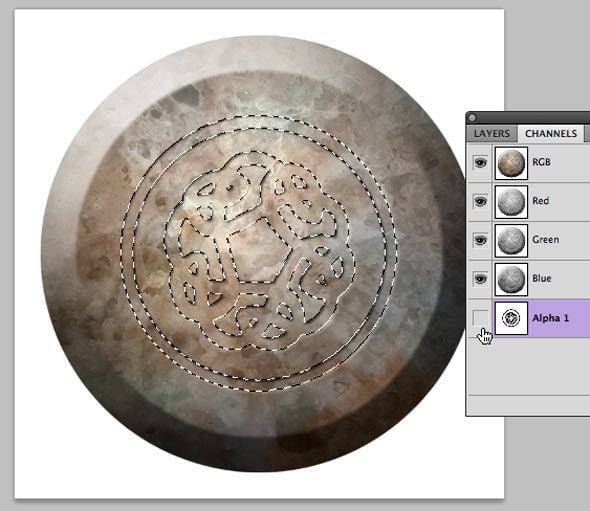Switch to the Layers tab
590x511 pixels.
[491, 134]
